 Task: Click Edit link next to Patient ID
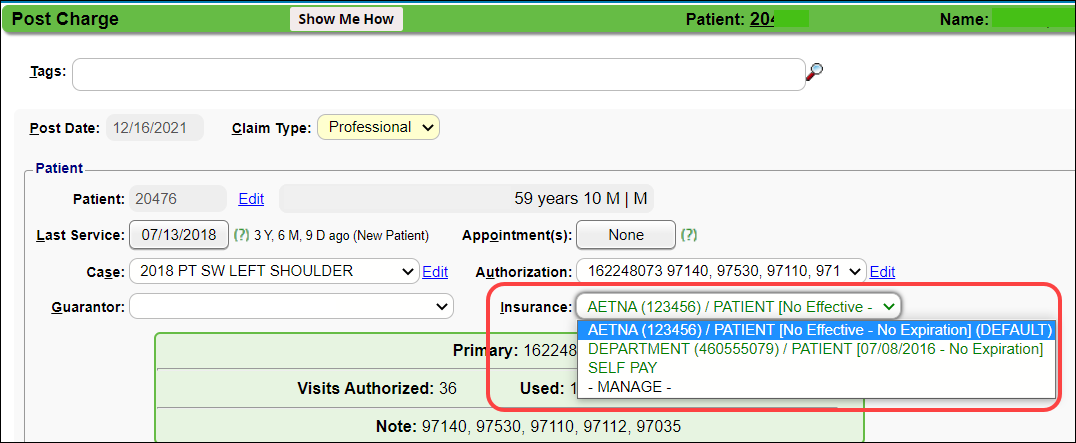click(x=251, y=199)
